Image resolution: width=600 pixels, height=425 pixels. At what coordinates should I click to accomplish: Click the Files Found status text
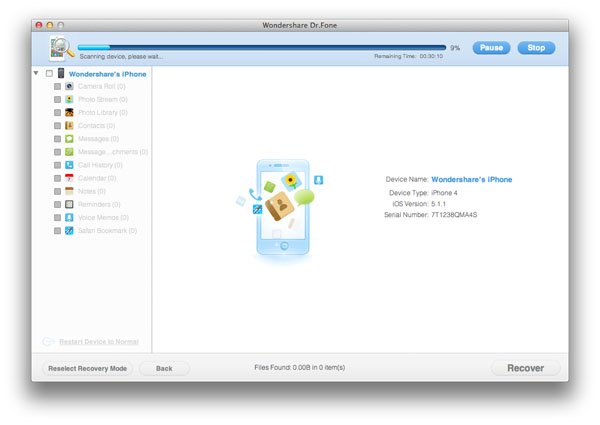point(300,368)
